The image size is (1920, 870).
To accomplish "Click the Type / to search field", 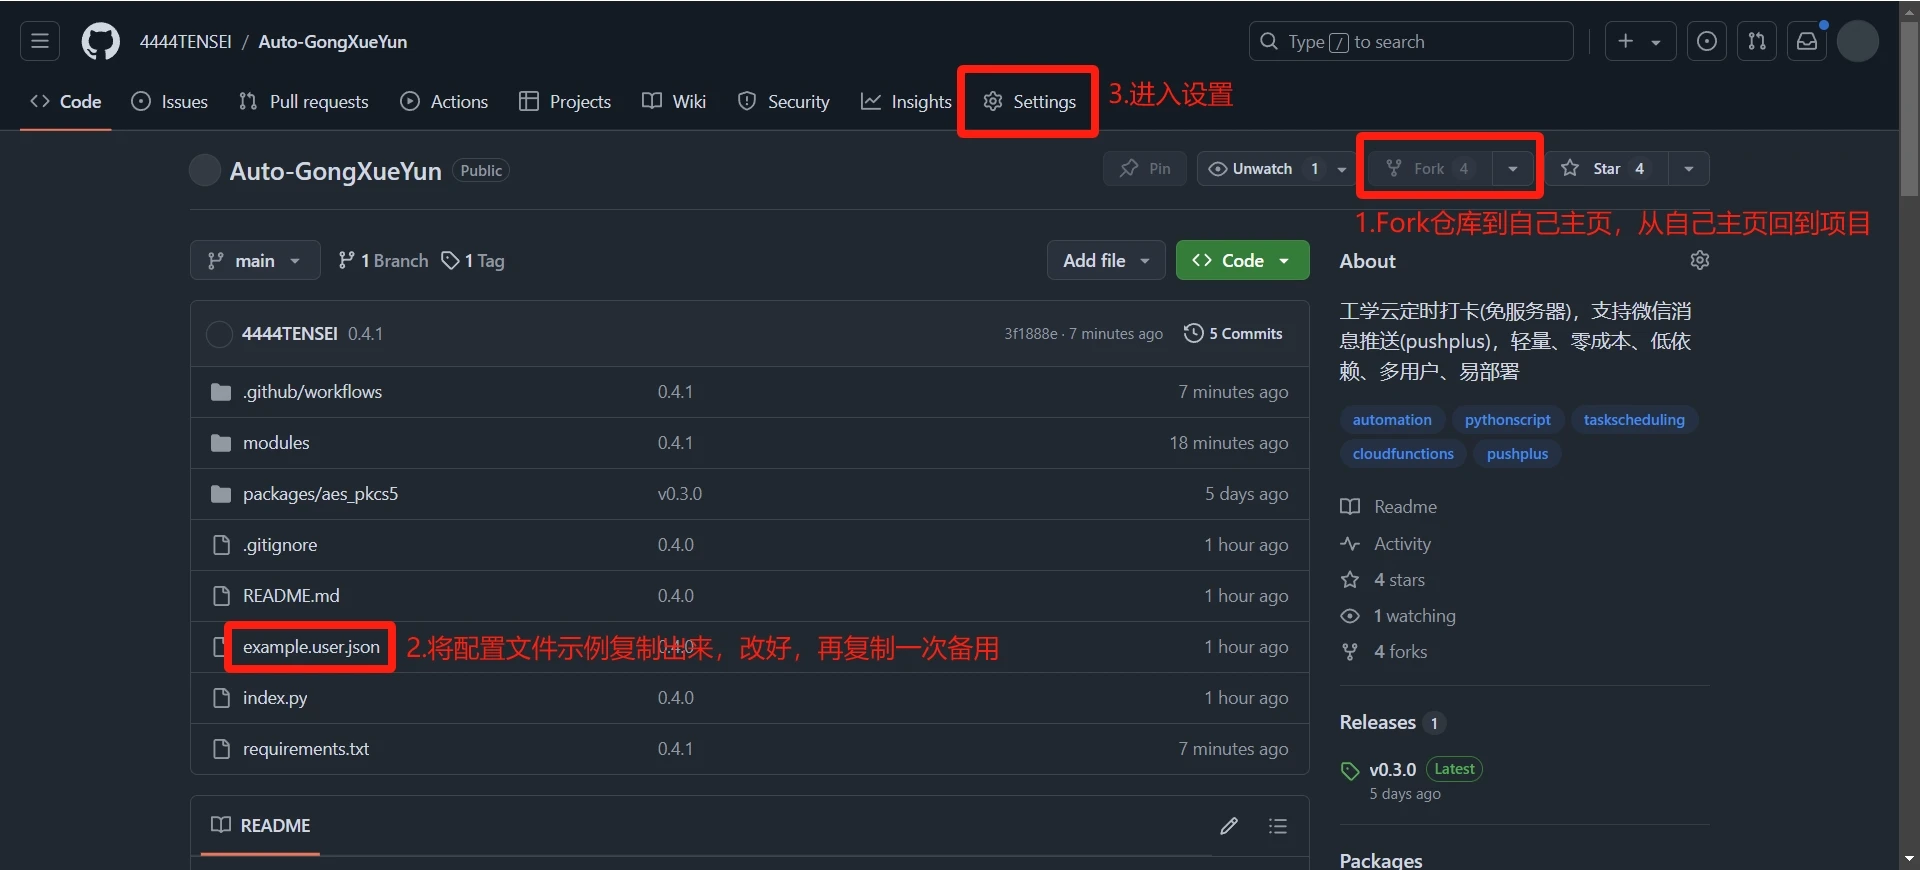I will point(1411,42).
